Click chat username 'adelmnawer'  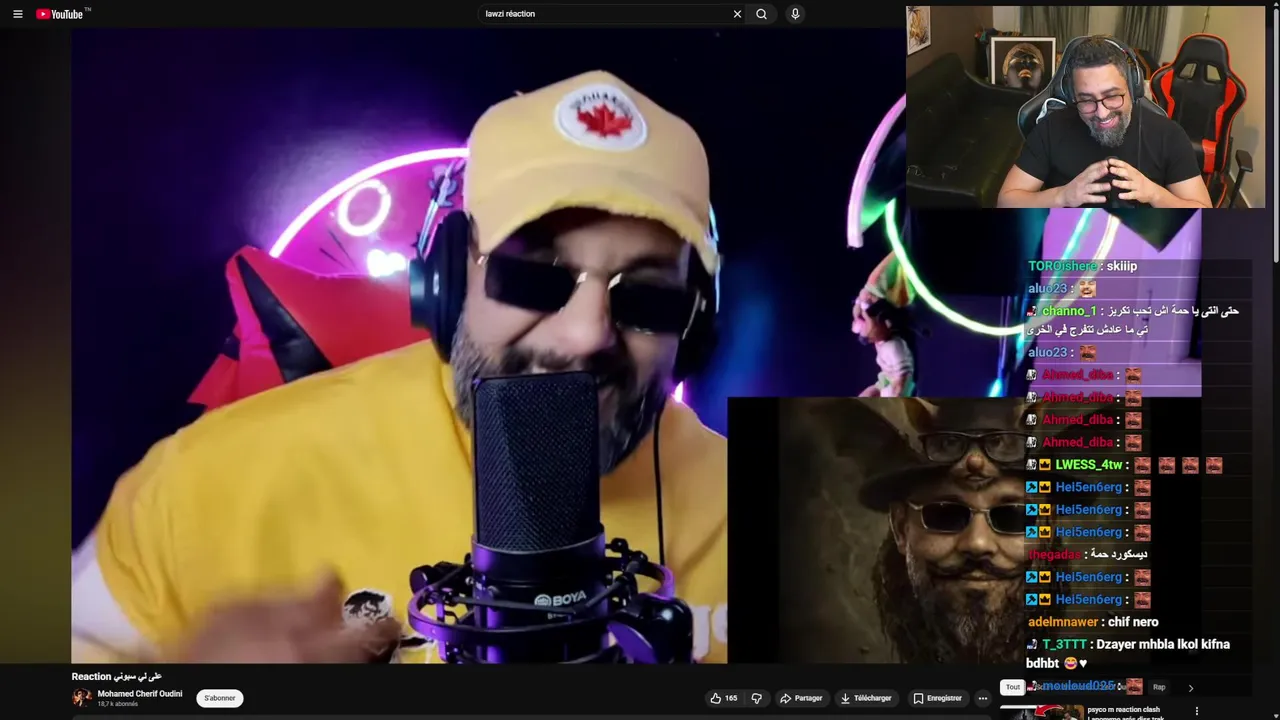[x=1064, y=622]
